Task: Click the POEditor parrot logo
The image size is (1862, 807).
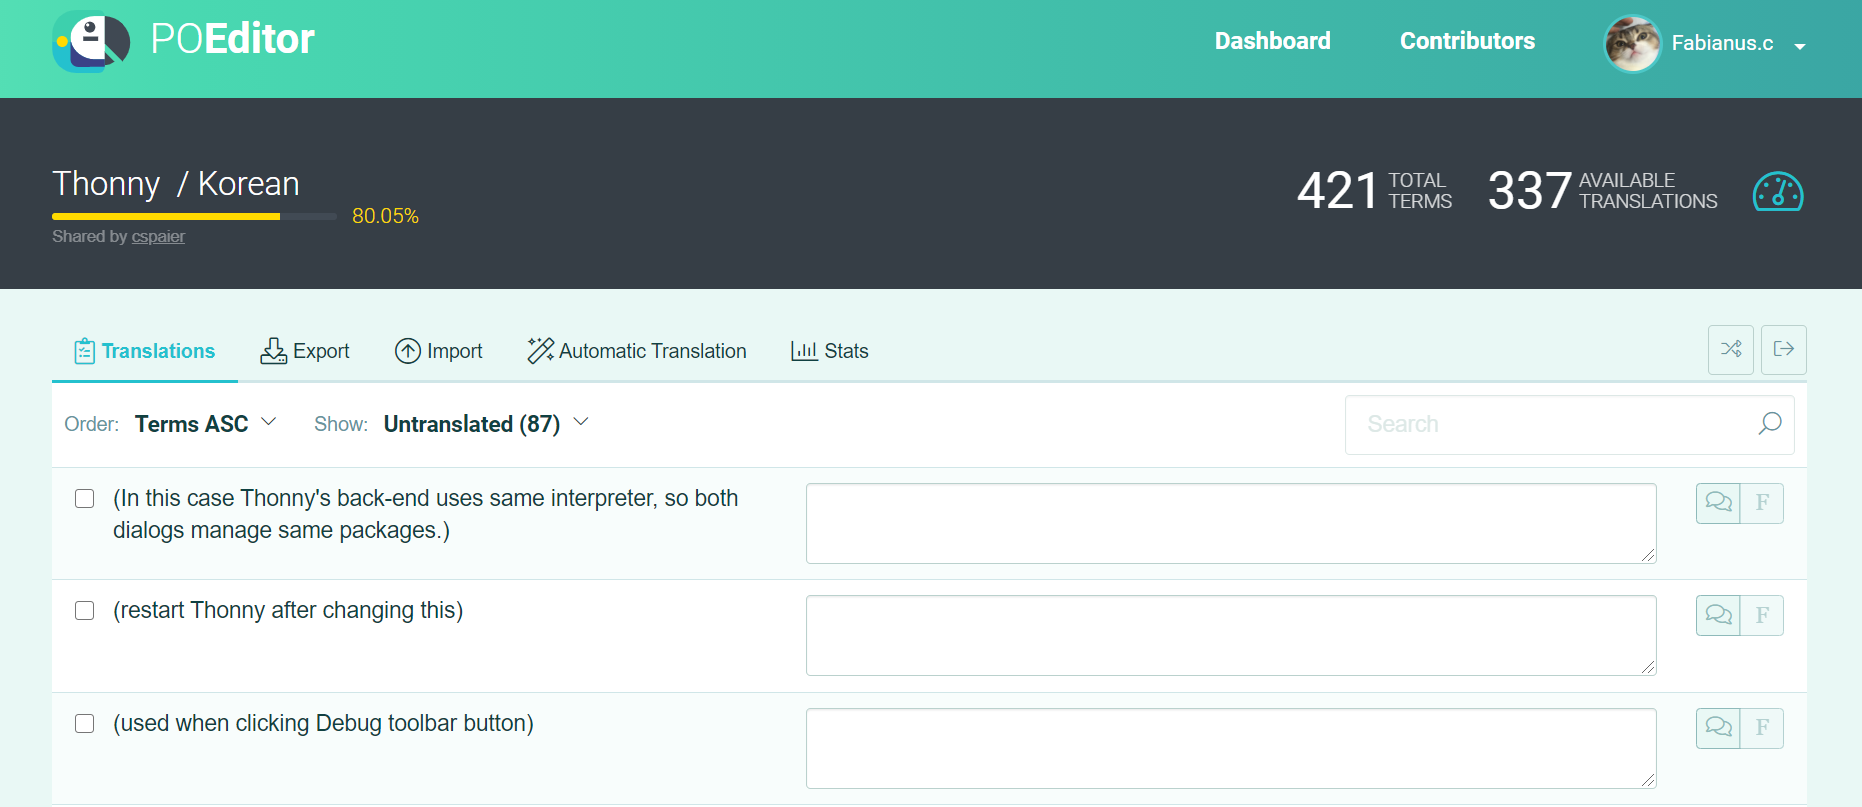Action: pyautogui.click(x=91, y=41)
